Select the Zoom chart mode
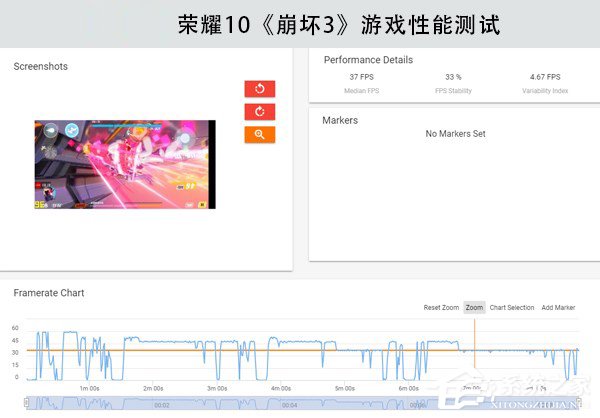 [474, 307]
